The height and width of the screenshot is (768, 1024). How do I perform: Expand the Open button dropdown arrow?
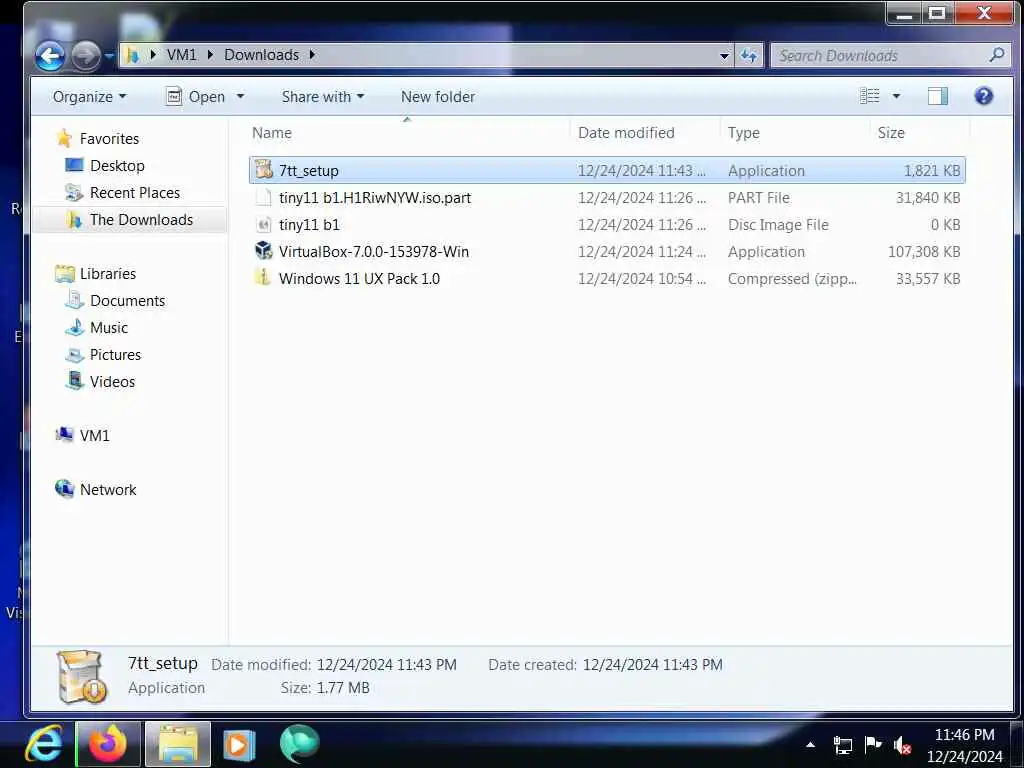click(x=240, y=97)
